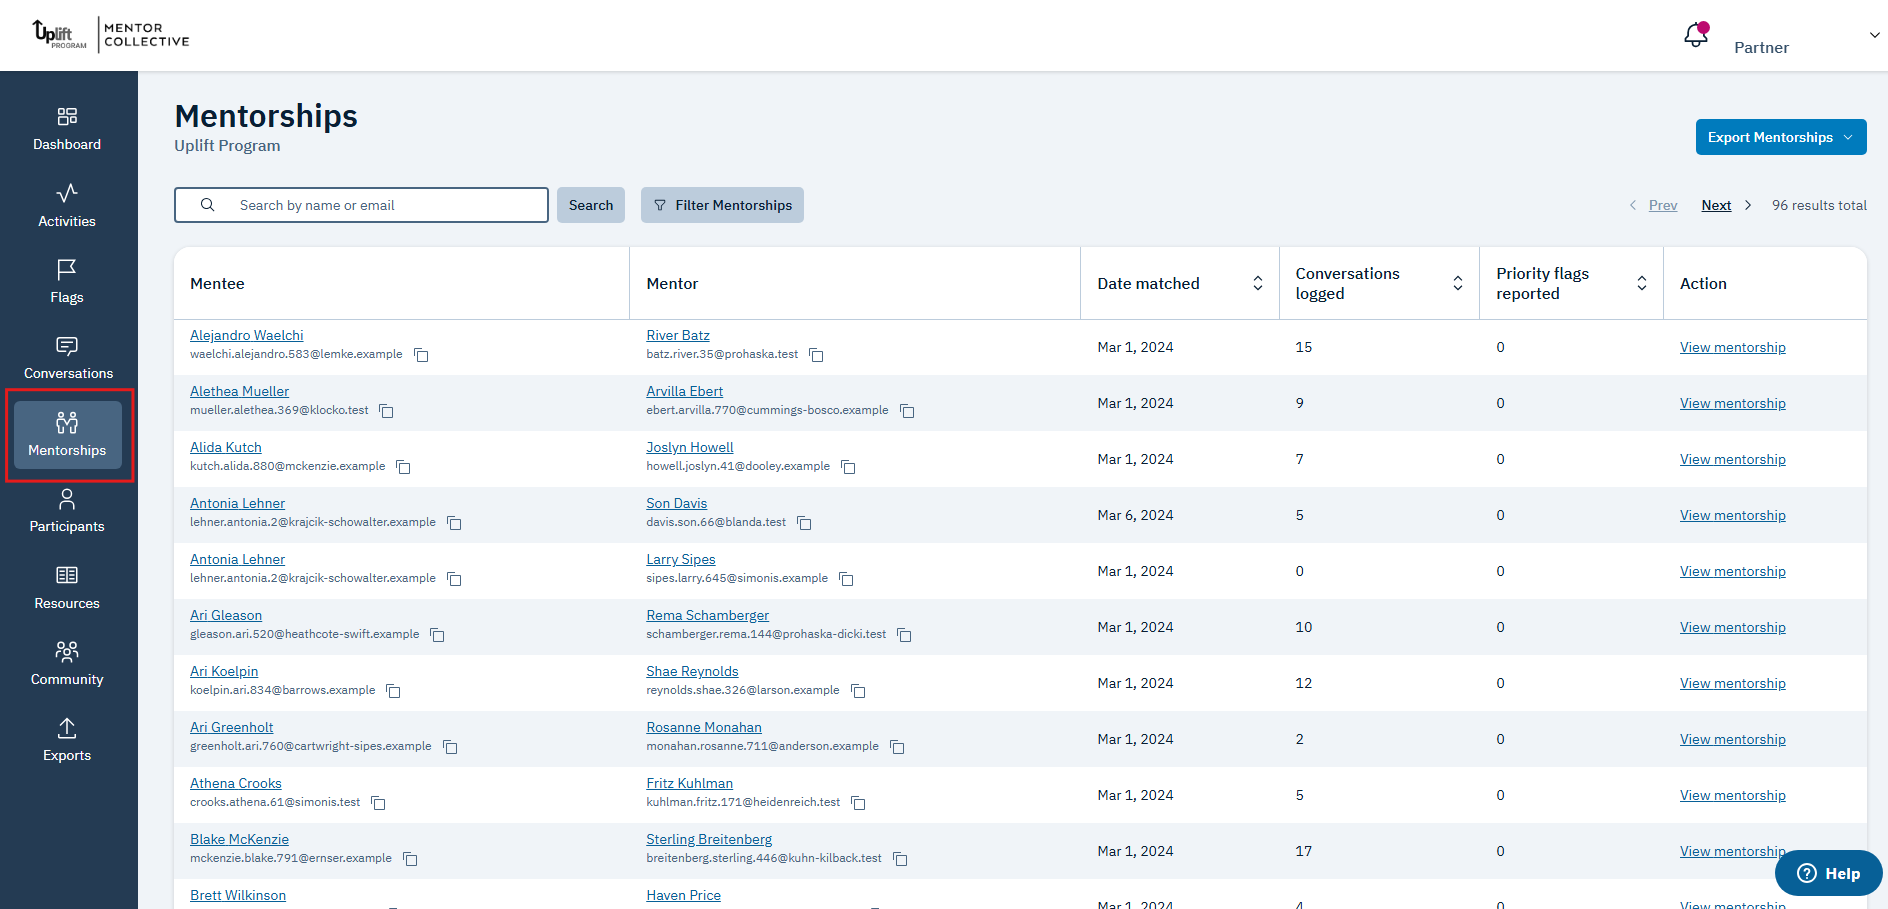Open mentee Brett Wilkinson's profile

pos(238,895)
